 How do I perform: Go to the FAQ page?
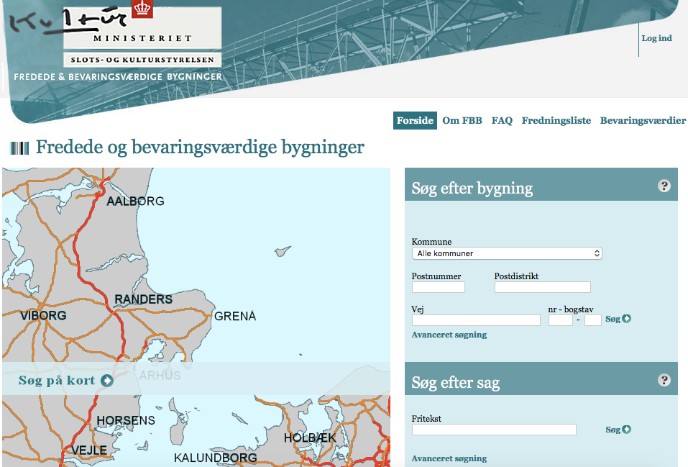coord(502,120)
